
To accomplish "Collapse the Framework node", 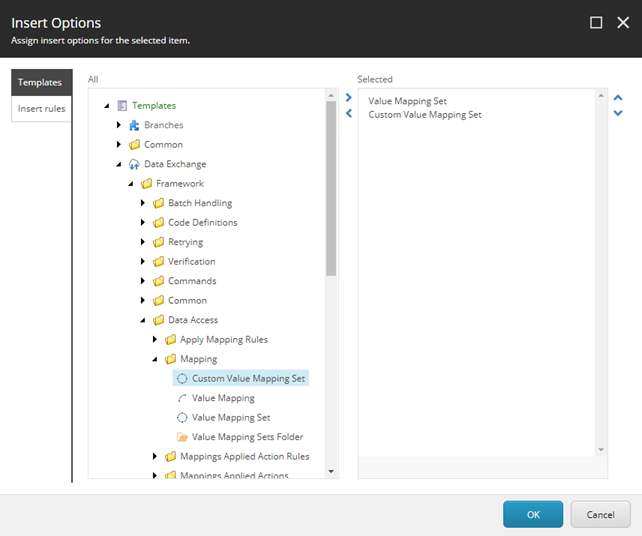I will pos(131,184).
